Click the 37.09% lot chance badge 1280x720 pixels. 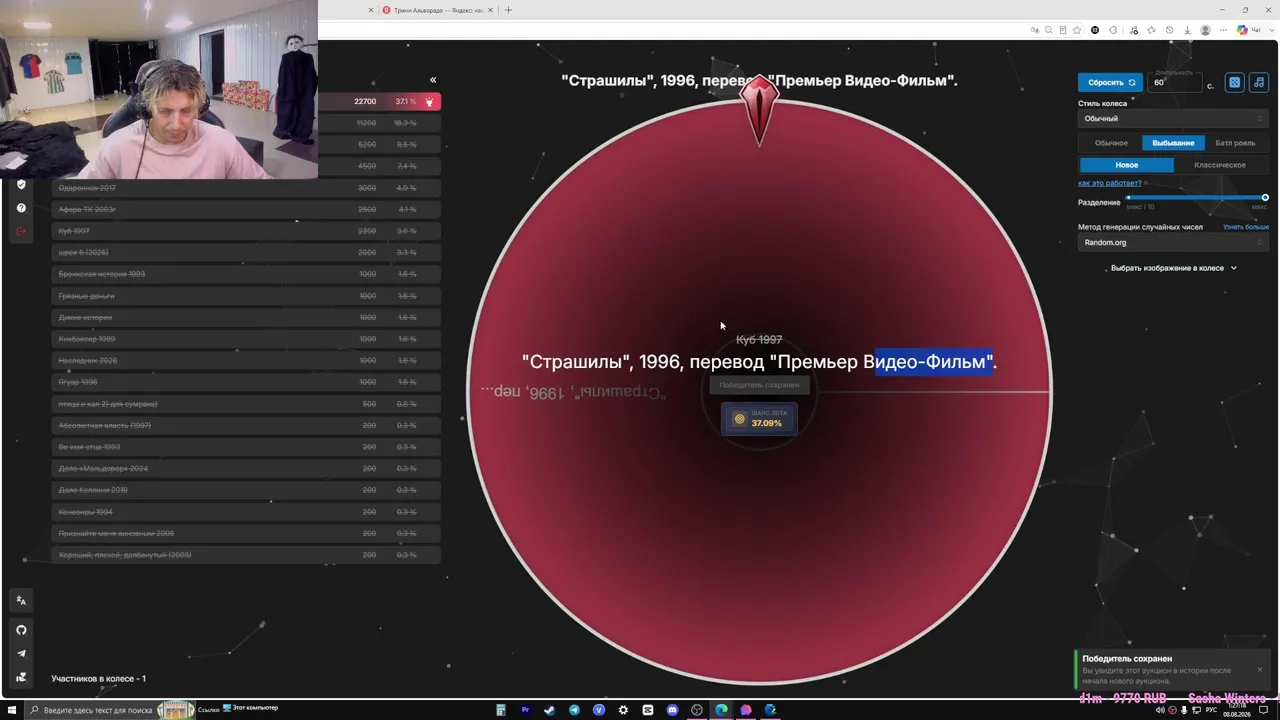point(760,419)
